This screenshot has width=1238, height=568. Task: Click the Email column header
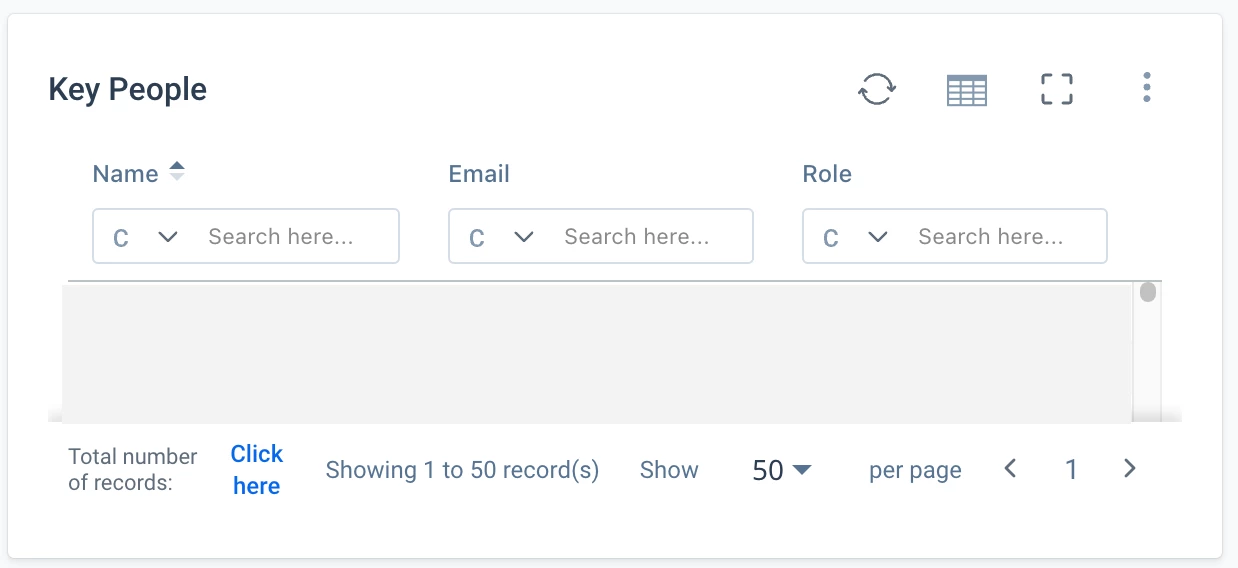(479, 174)
